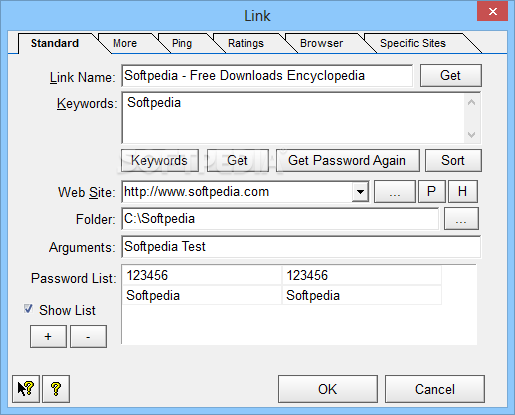The width and height of the screenshot is (515, 415).
Task: Click in the Link Name field
Action: point(267,76)
